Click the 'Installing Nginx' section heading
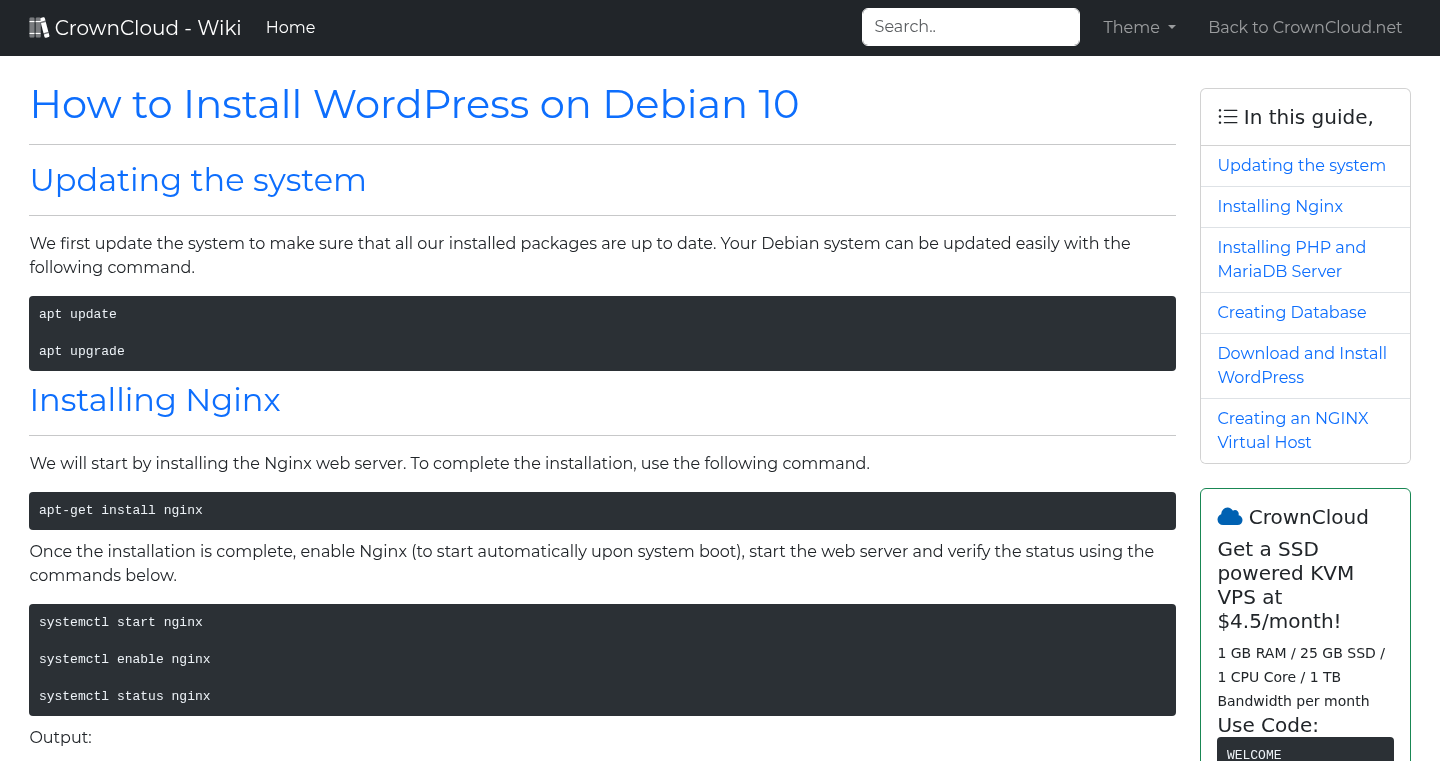 (x=155, y=400)
